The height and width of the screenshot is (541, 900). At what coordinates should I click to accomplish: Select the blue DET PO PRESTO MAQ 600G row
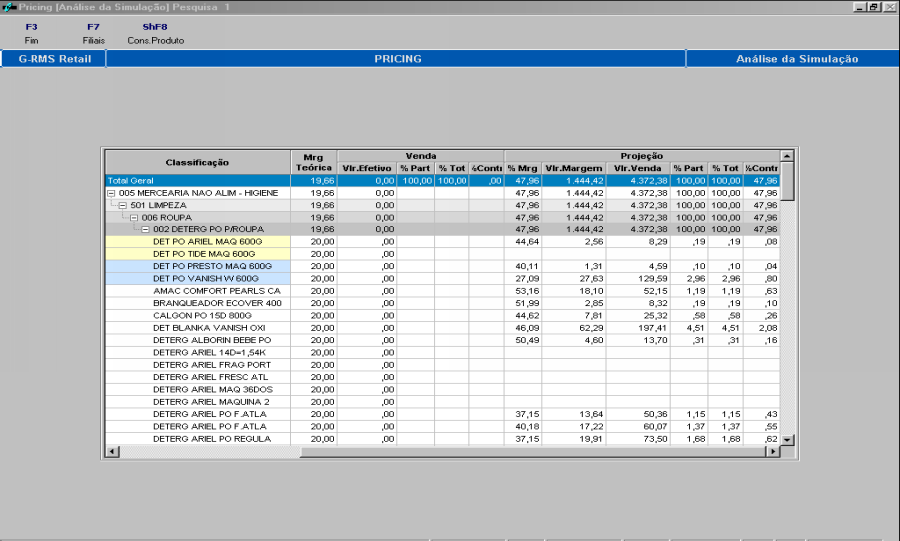tap(212, 266)
